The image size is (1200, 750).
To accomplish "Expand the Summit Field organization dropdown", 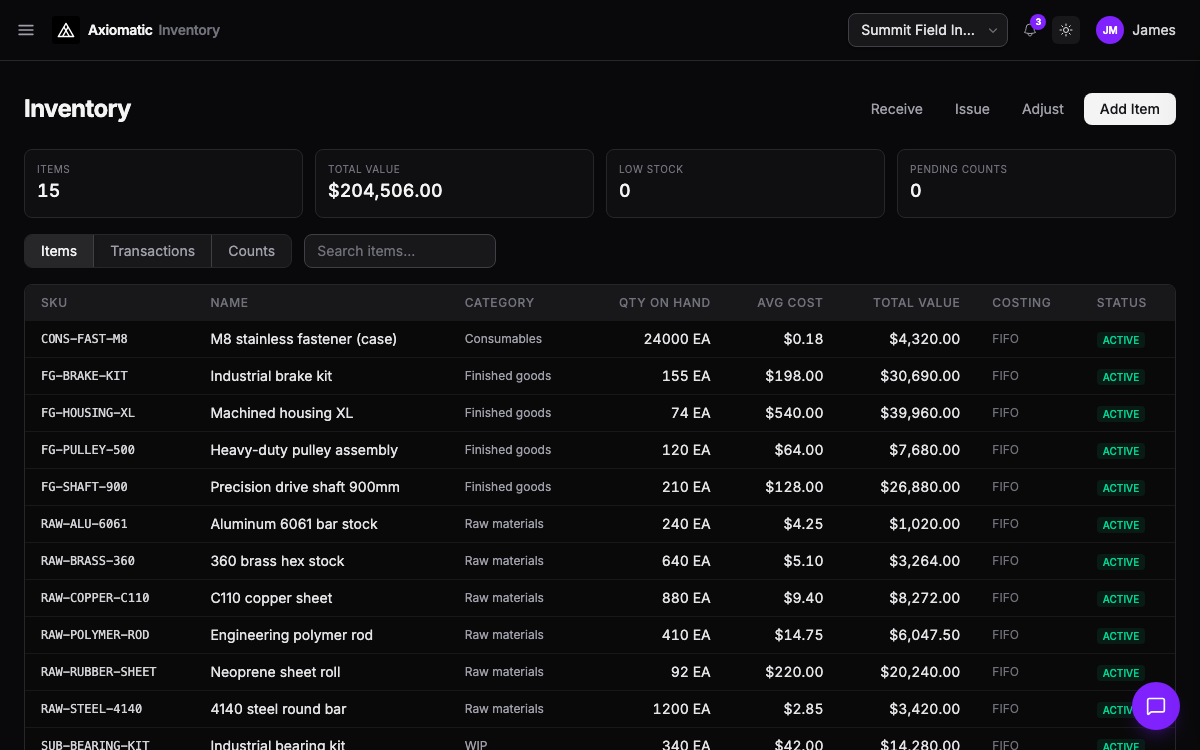I will [927, 30].
